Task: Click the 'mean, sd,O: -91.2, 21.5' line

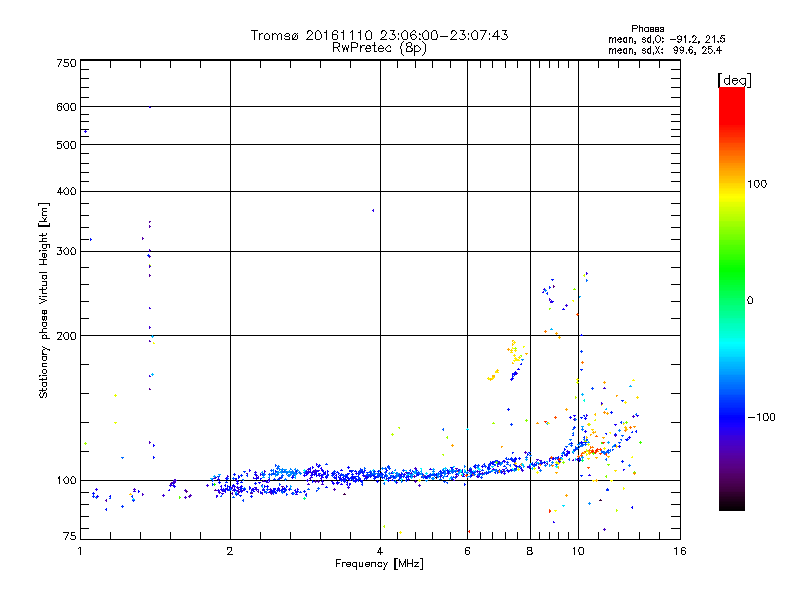Action: (x=666, y=39)
